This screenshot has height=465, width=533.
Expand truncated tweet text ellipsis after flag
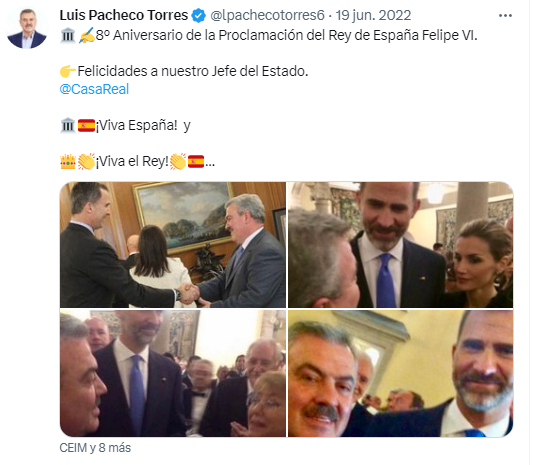[210, 163]
